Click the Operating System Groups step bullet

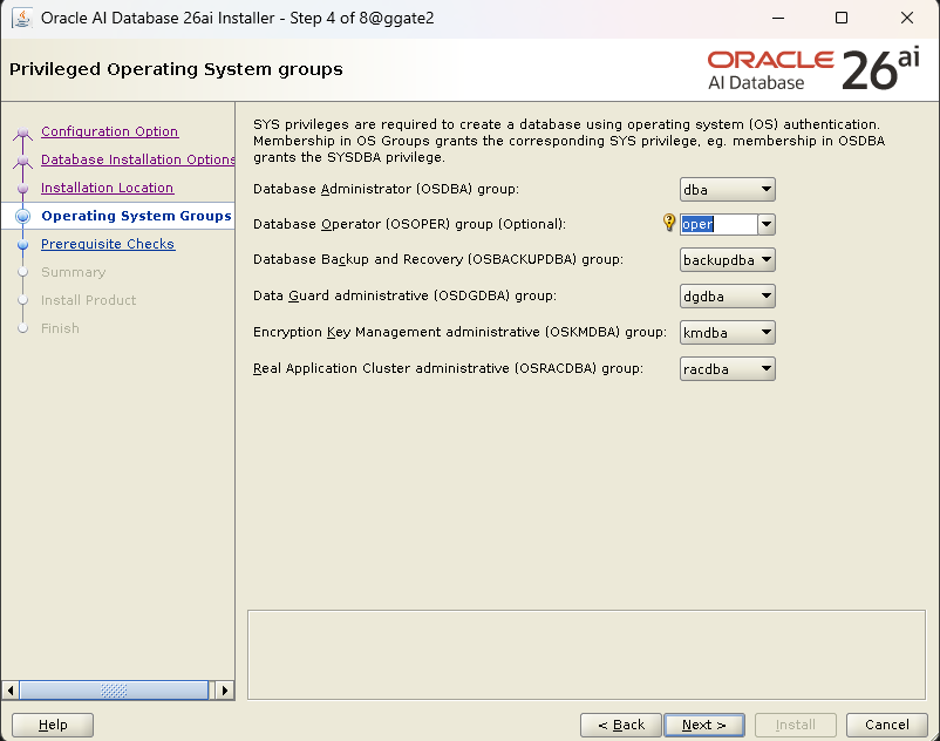[x=23, y=216]
